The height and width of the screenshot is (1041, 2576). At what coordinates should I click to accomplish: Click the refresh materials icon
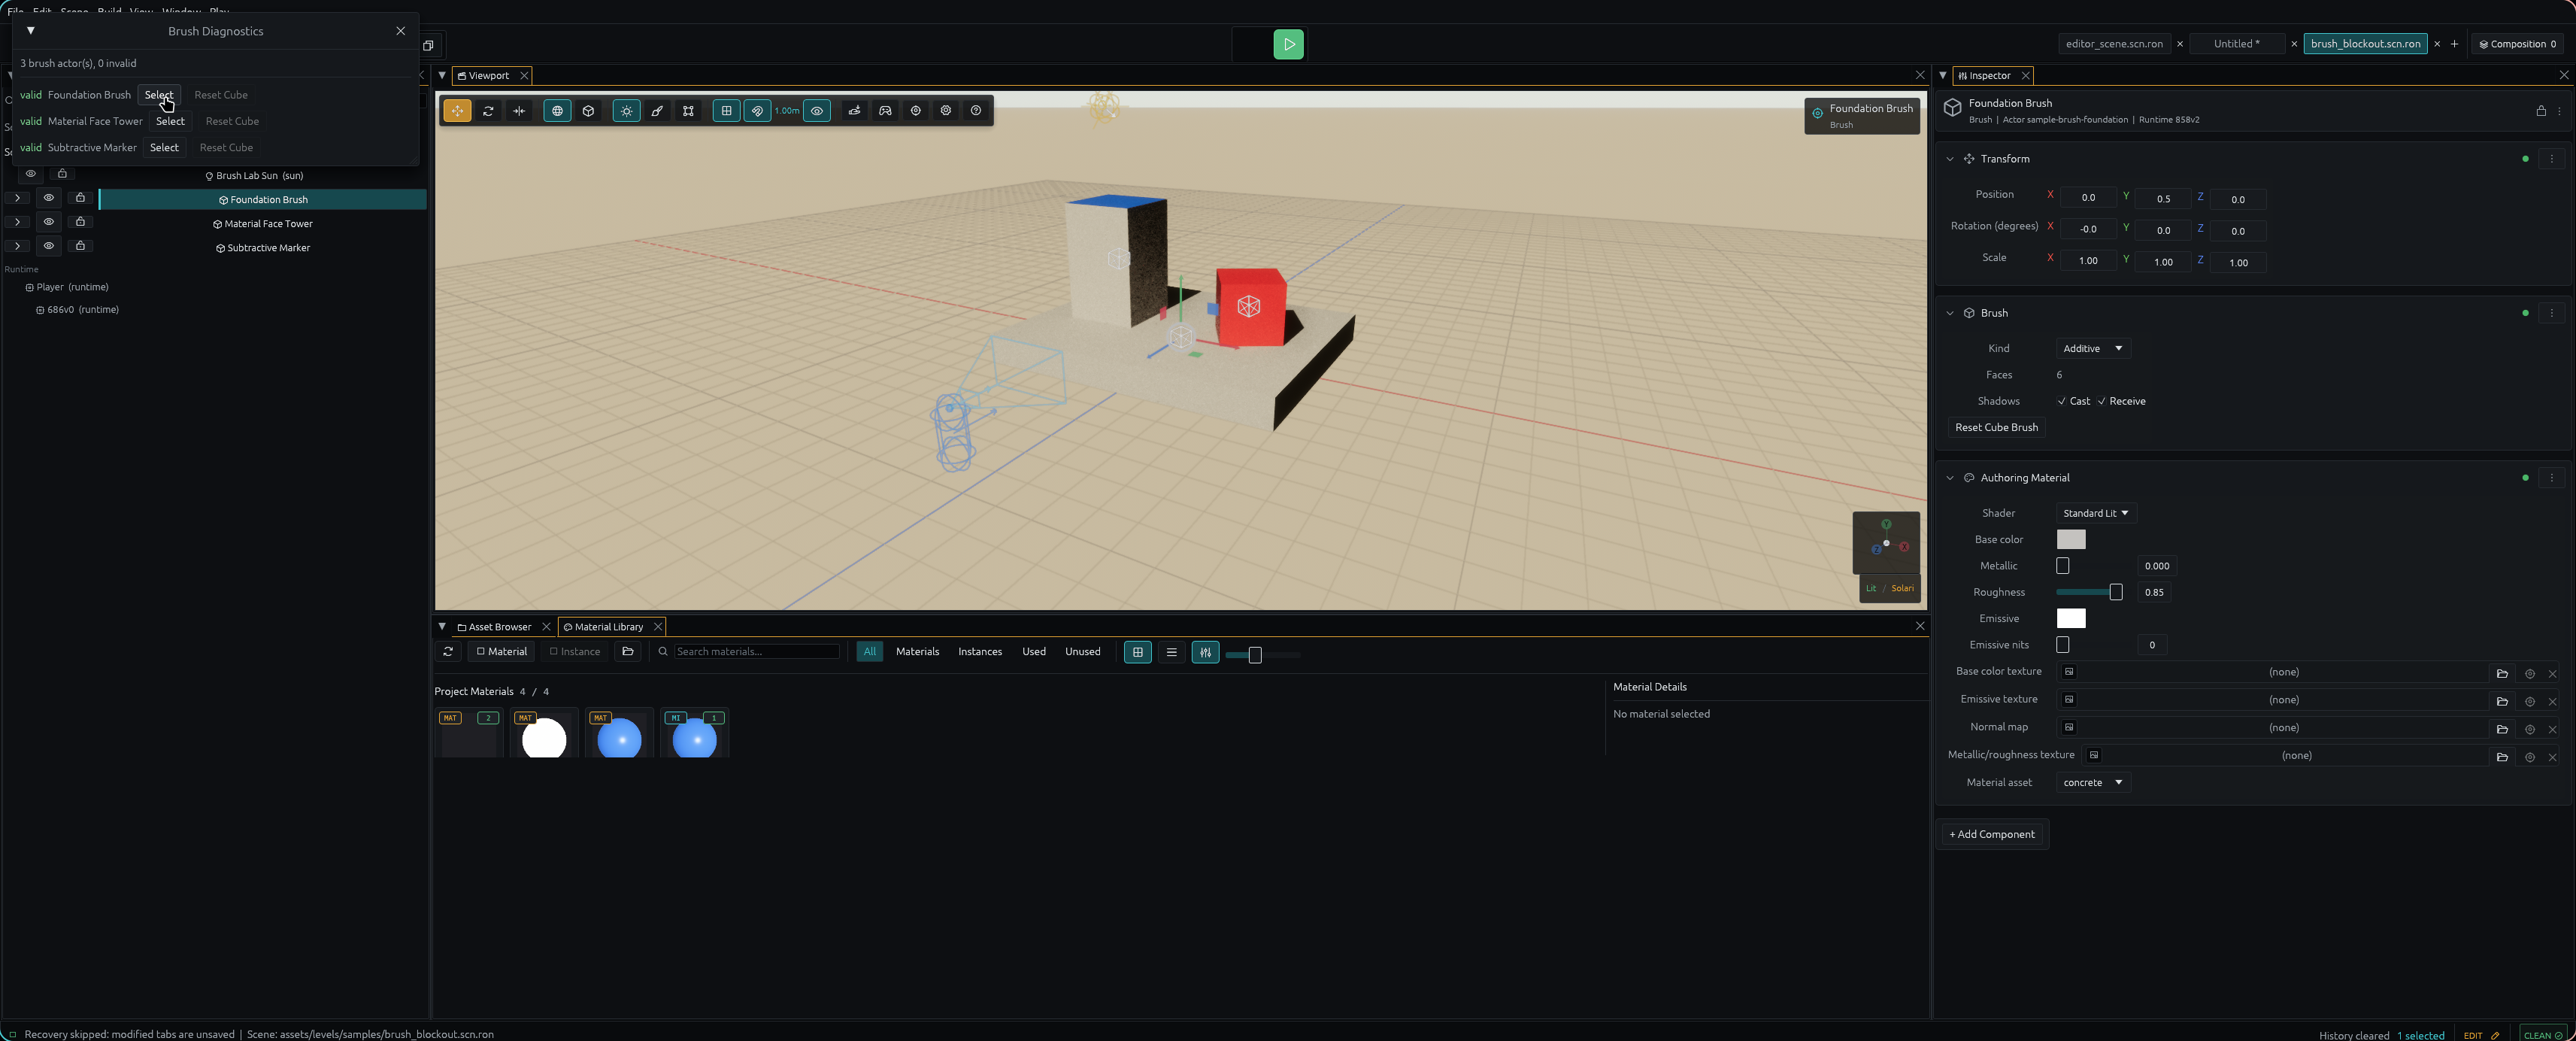(448, 652)
